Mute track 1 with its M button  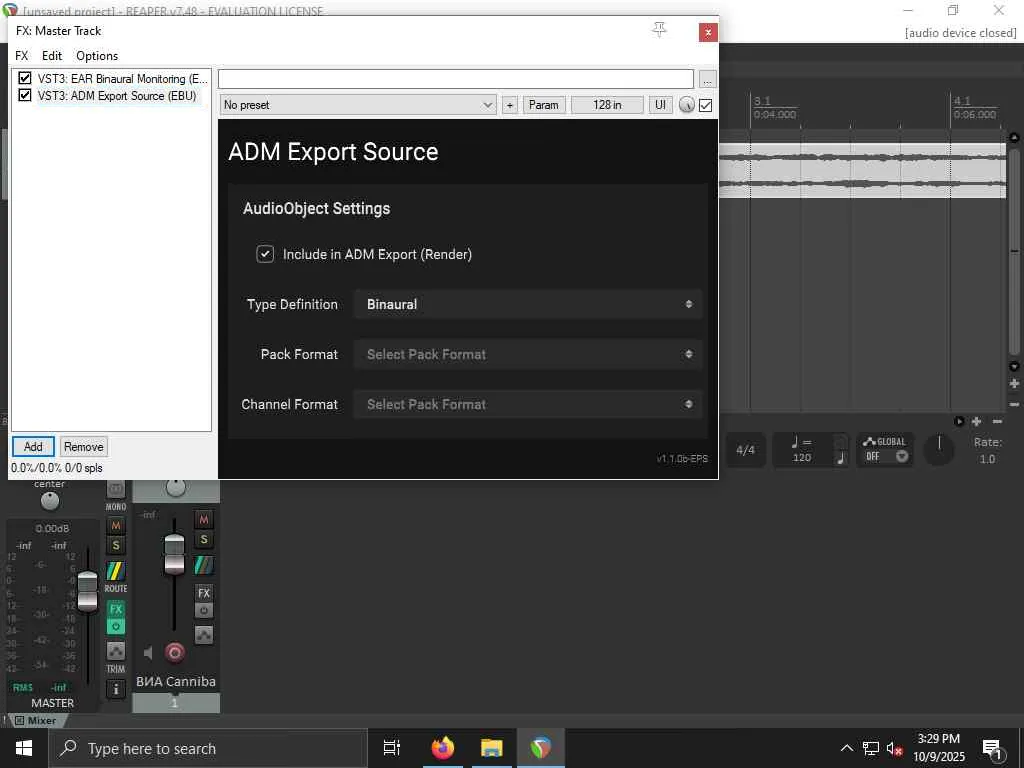(204, 519)
